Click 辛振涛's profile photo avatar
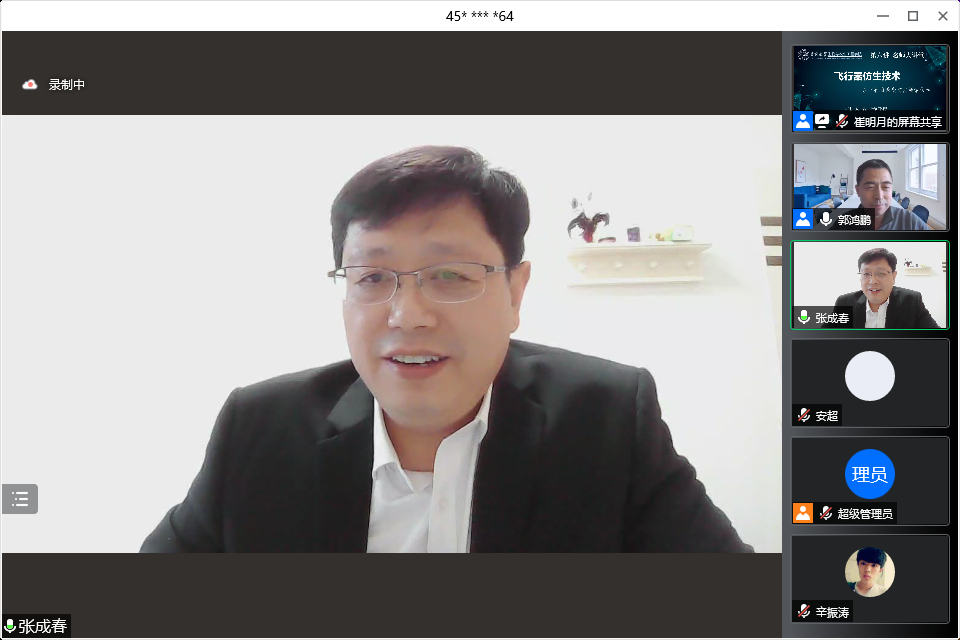This screenshot has height=640, width=960. [x=870, y=572]
